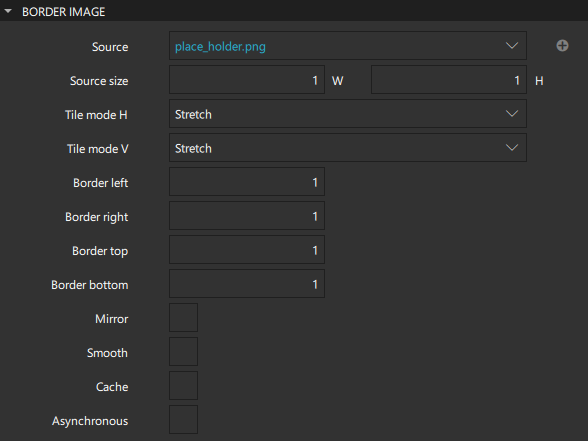
Task: Click the Border right value field
Action: point(247,216)
